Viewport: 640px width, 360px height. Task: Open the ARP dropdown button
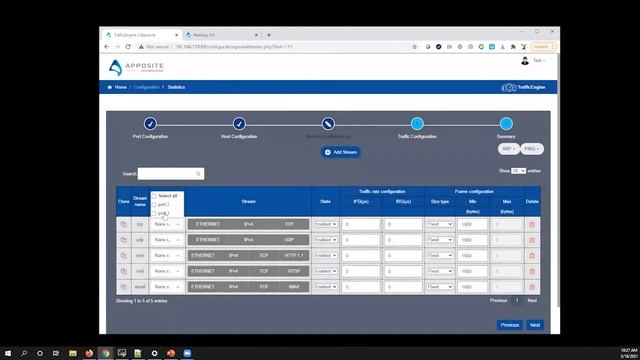[508, 149]
